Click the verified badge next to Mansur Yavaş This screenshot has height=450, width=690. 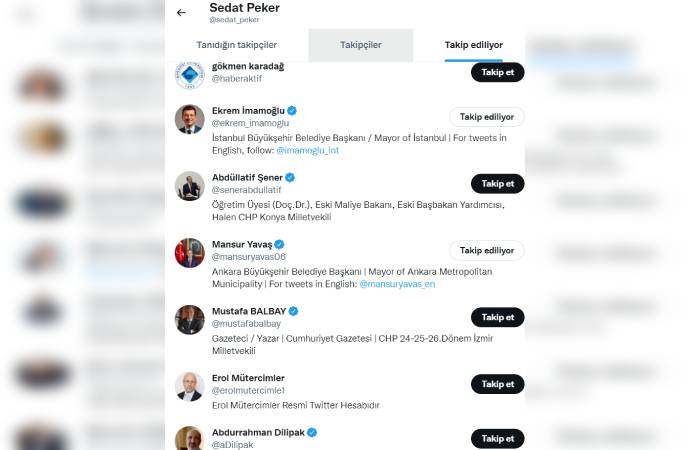click(x=280, y=244)
